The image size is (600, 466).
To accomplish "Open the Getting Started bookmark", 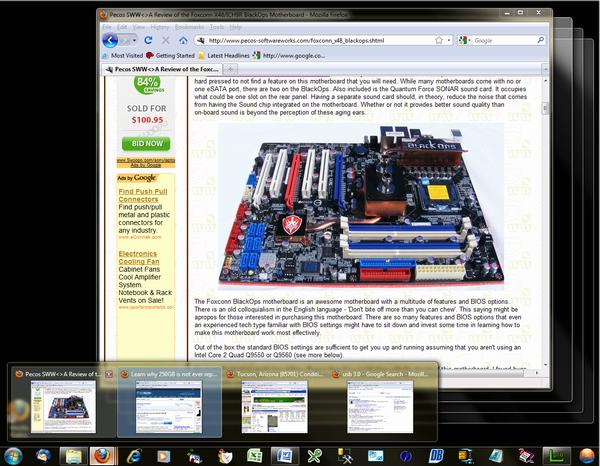I will pos(170,55).
